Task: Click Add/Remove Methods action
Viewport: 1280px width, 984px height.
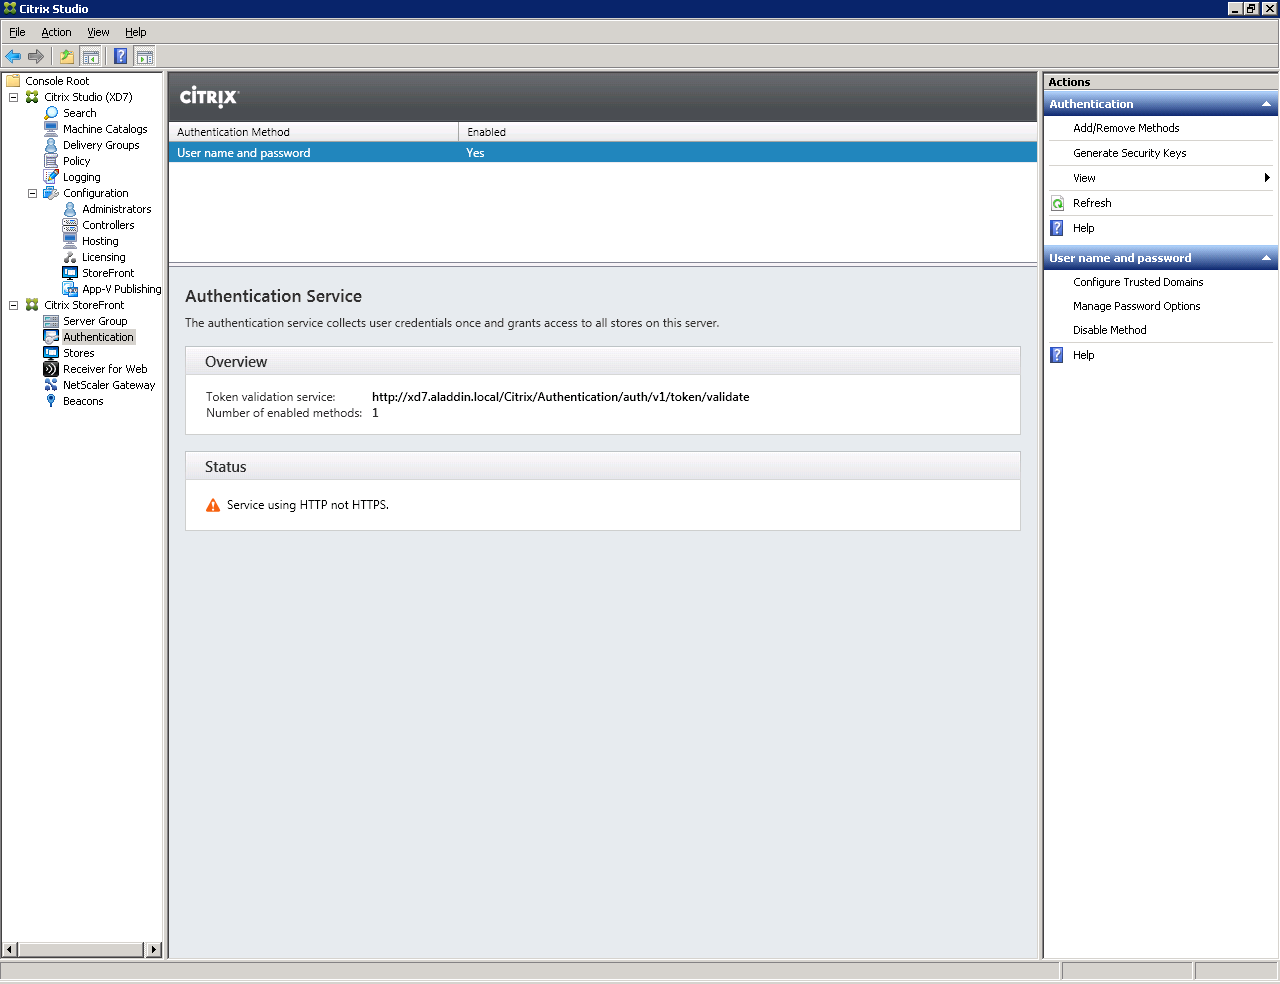Action: tap(1126, 128)
